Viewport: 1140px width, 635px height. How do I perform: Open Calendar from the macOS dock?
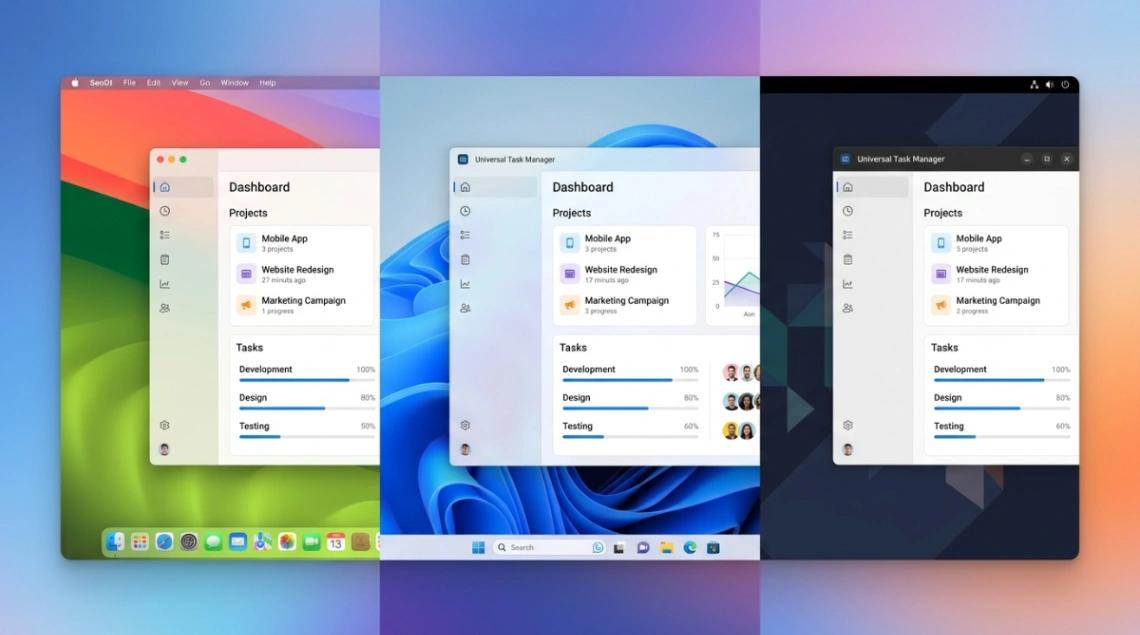coord(336,542)
